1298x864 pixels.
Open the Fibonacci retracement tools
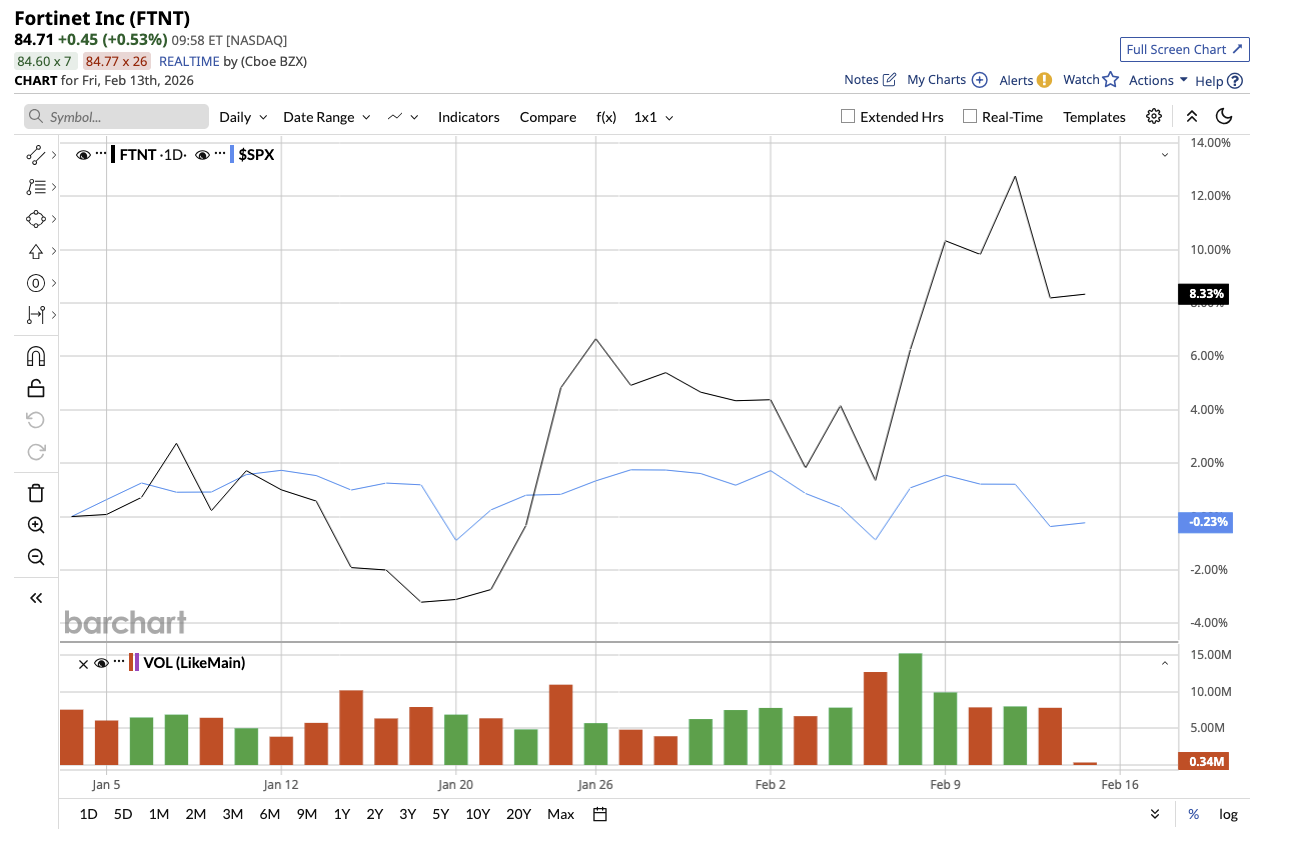pyautogui.click(x=36, y=187)
